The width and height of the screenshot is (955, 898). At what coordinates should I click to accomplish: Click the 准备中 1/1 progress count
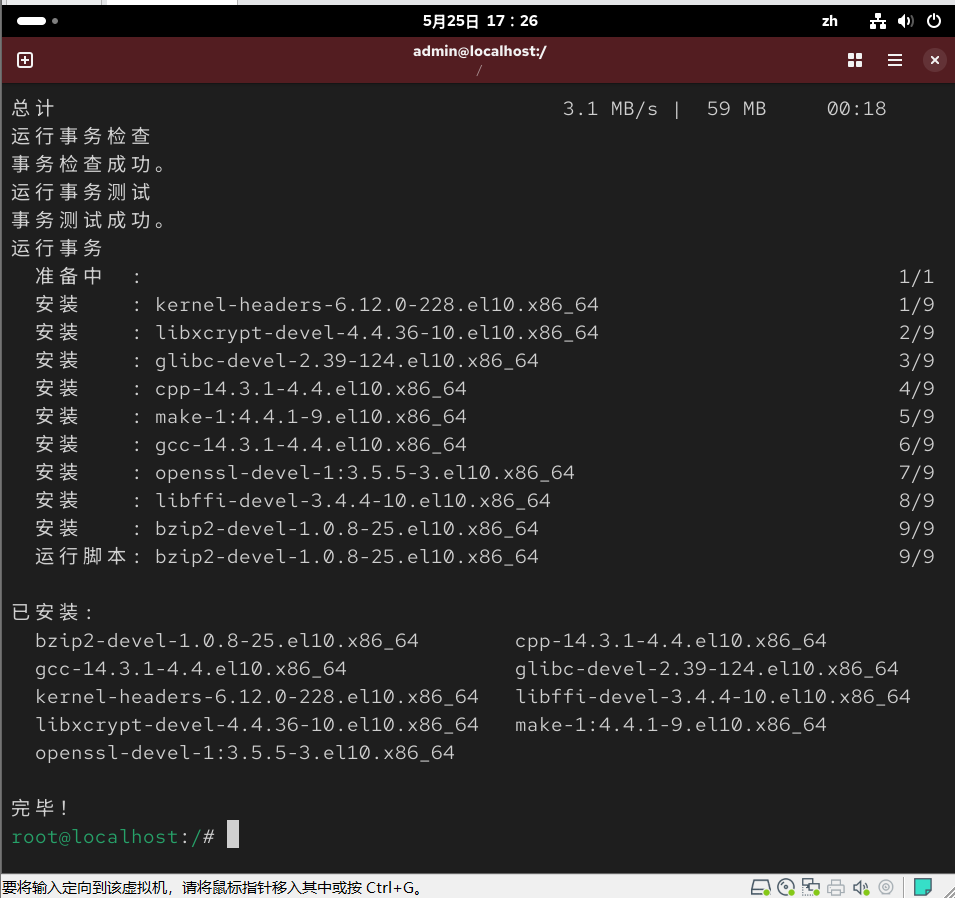tap(916, 277)
